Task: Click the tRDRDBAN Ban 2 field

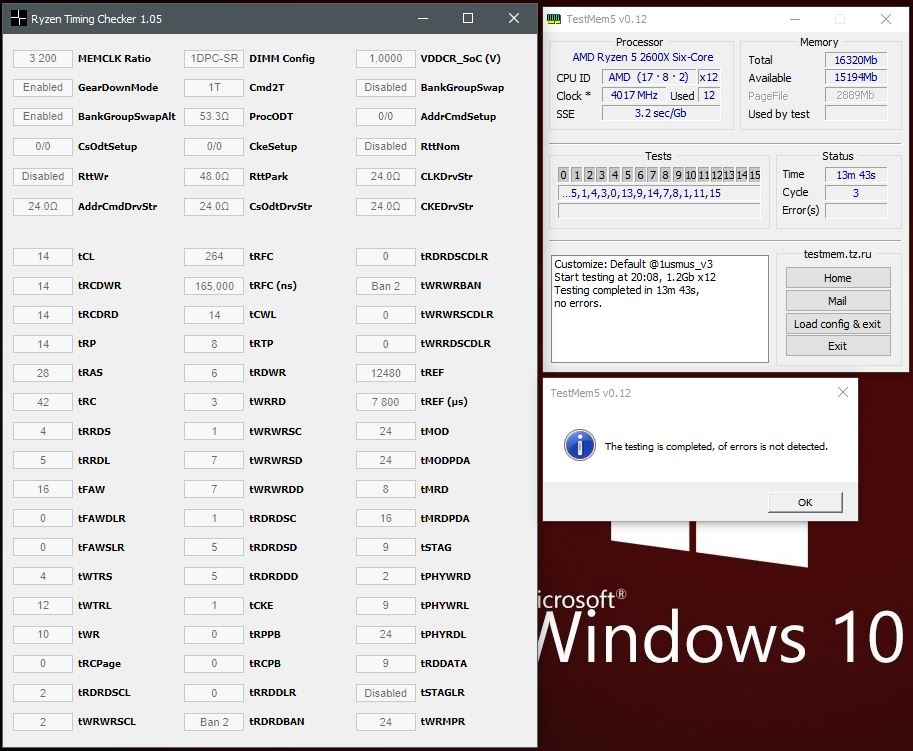Action: pyautogui.click(x=214, y=722)
